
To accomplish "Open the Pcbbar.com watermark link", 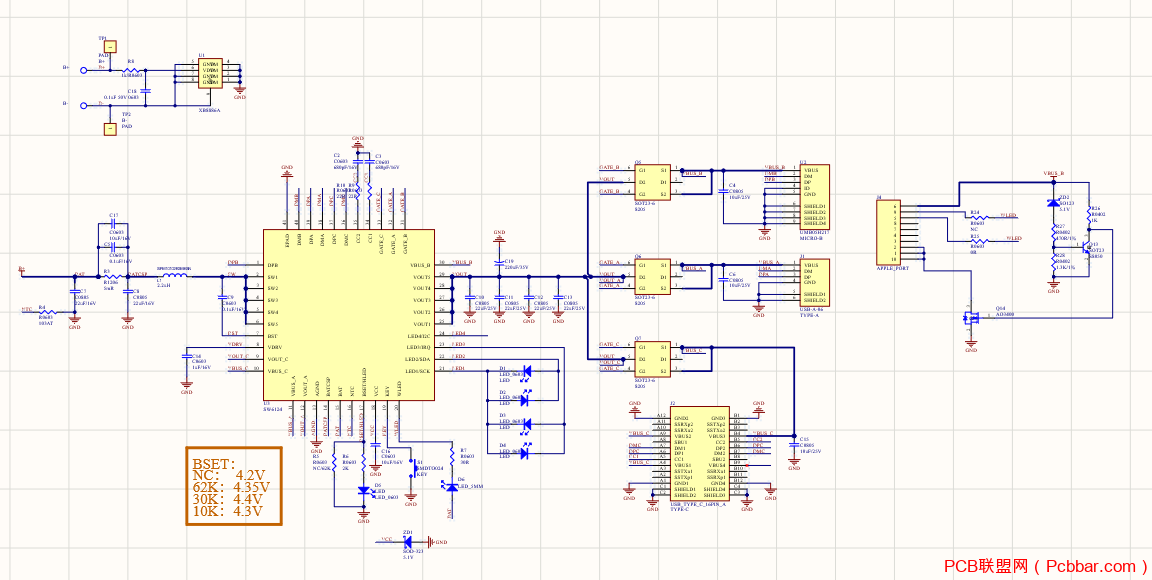I will tap(1046, 566).
